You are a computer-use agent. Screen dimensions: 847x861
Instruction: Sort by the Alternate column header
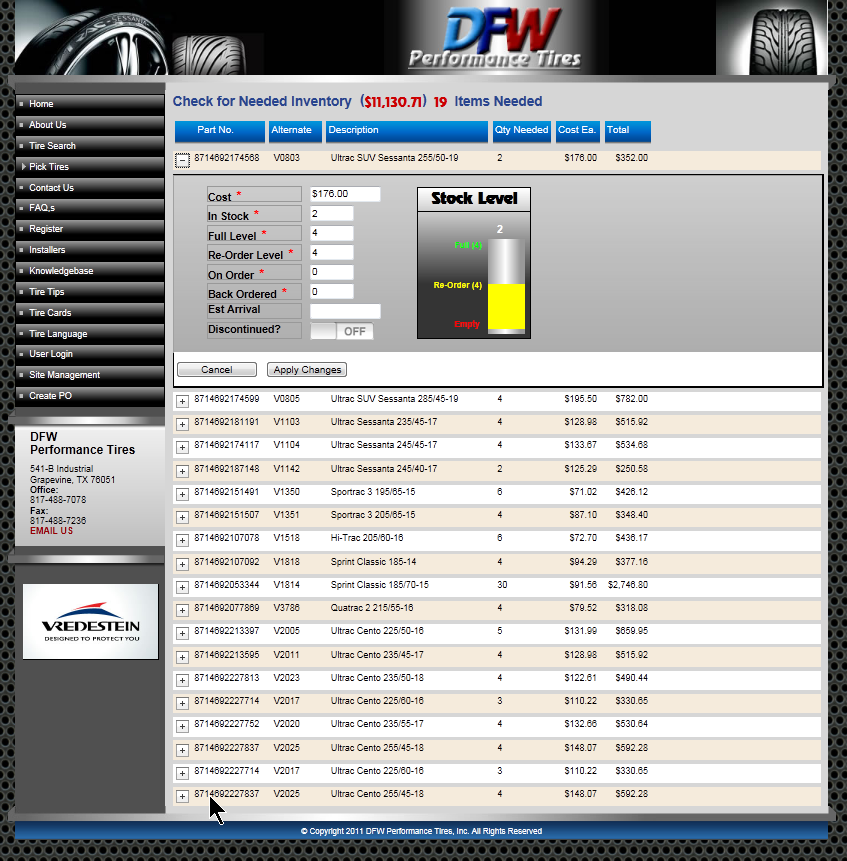295,131
